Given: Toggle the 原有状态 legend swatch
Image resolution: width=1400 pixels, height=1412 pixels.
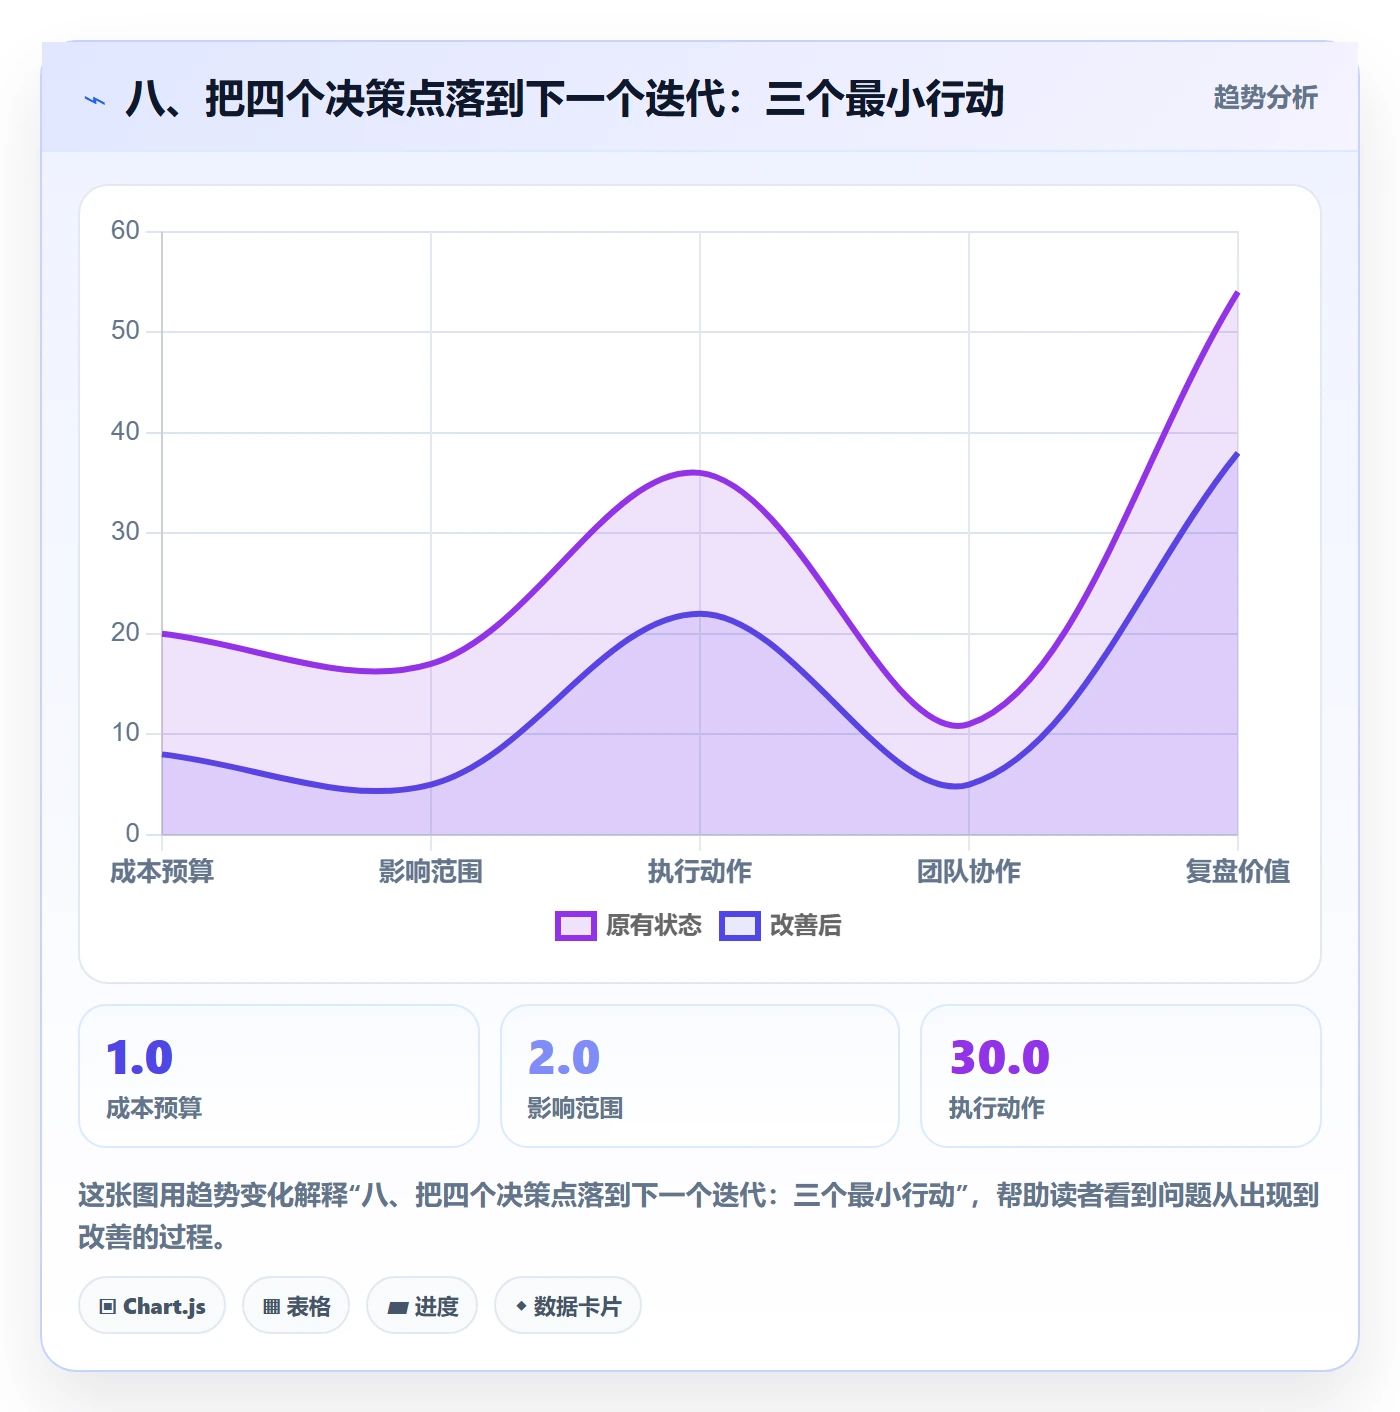Looking at the screenshot, I should 576,926.
